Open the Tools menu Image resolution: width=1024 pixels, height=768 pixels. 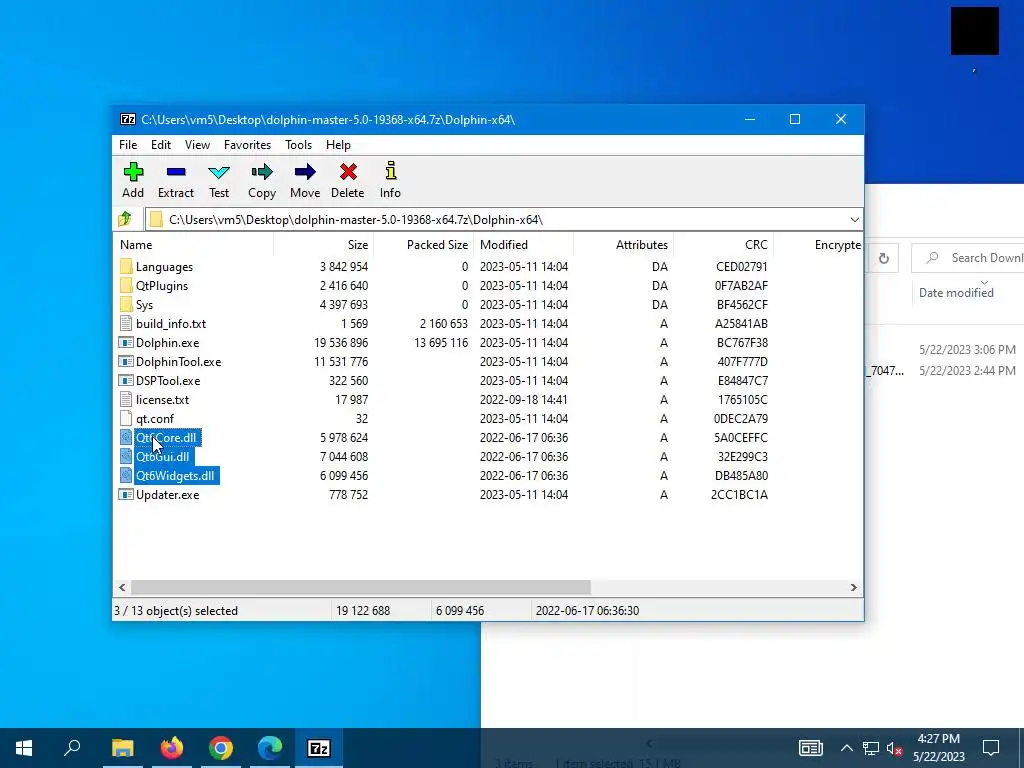click(x=298, y=145)
